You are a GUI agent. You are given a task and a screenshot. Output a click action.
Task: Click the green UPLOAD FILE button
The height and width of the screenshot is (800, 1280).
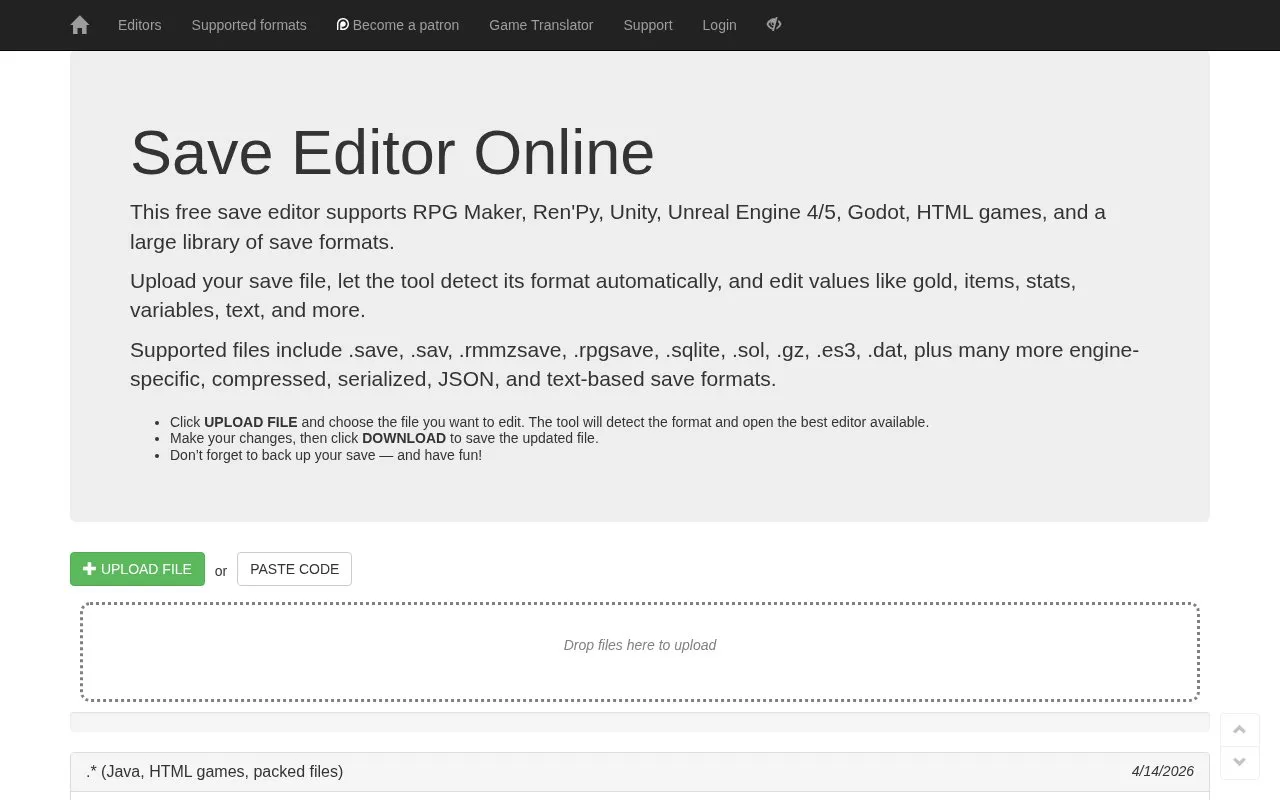tap(137, 569)
